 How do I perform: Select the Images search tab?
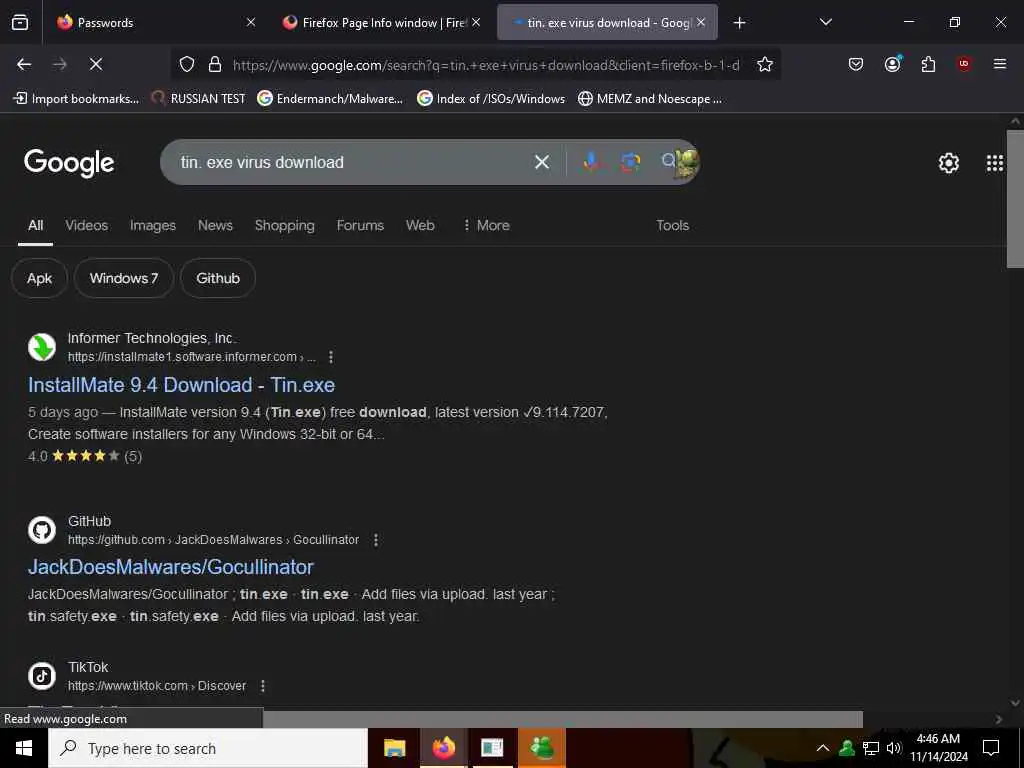(x=153, y=225)
